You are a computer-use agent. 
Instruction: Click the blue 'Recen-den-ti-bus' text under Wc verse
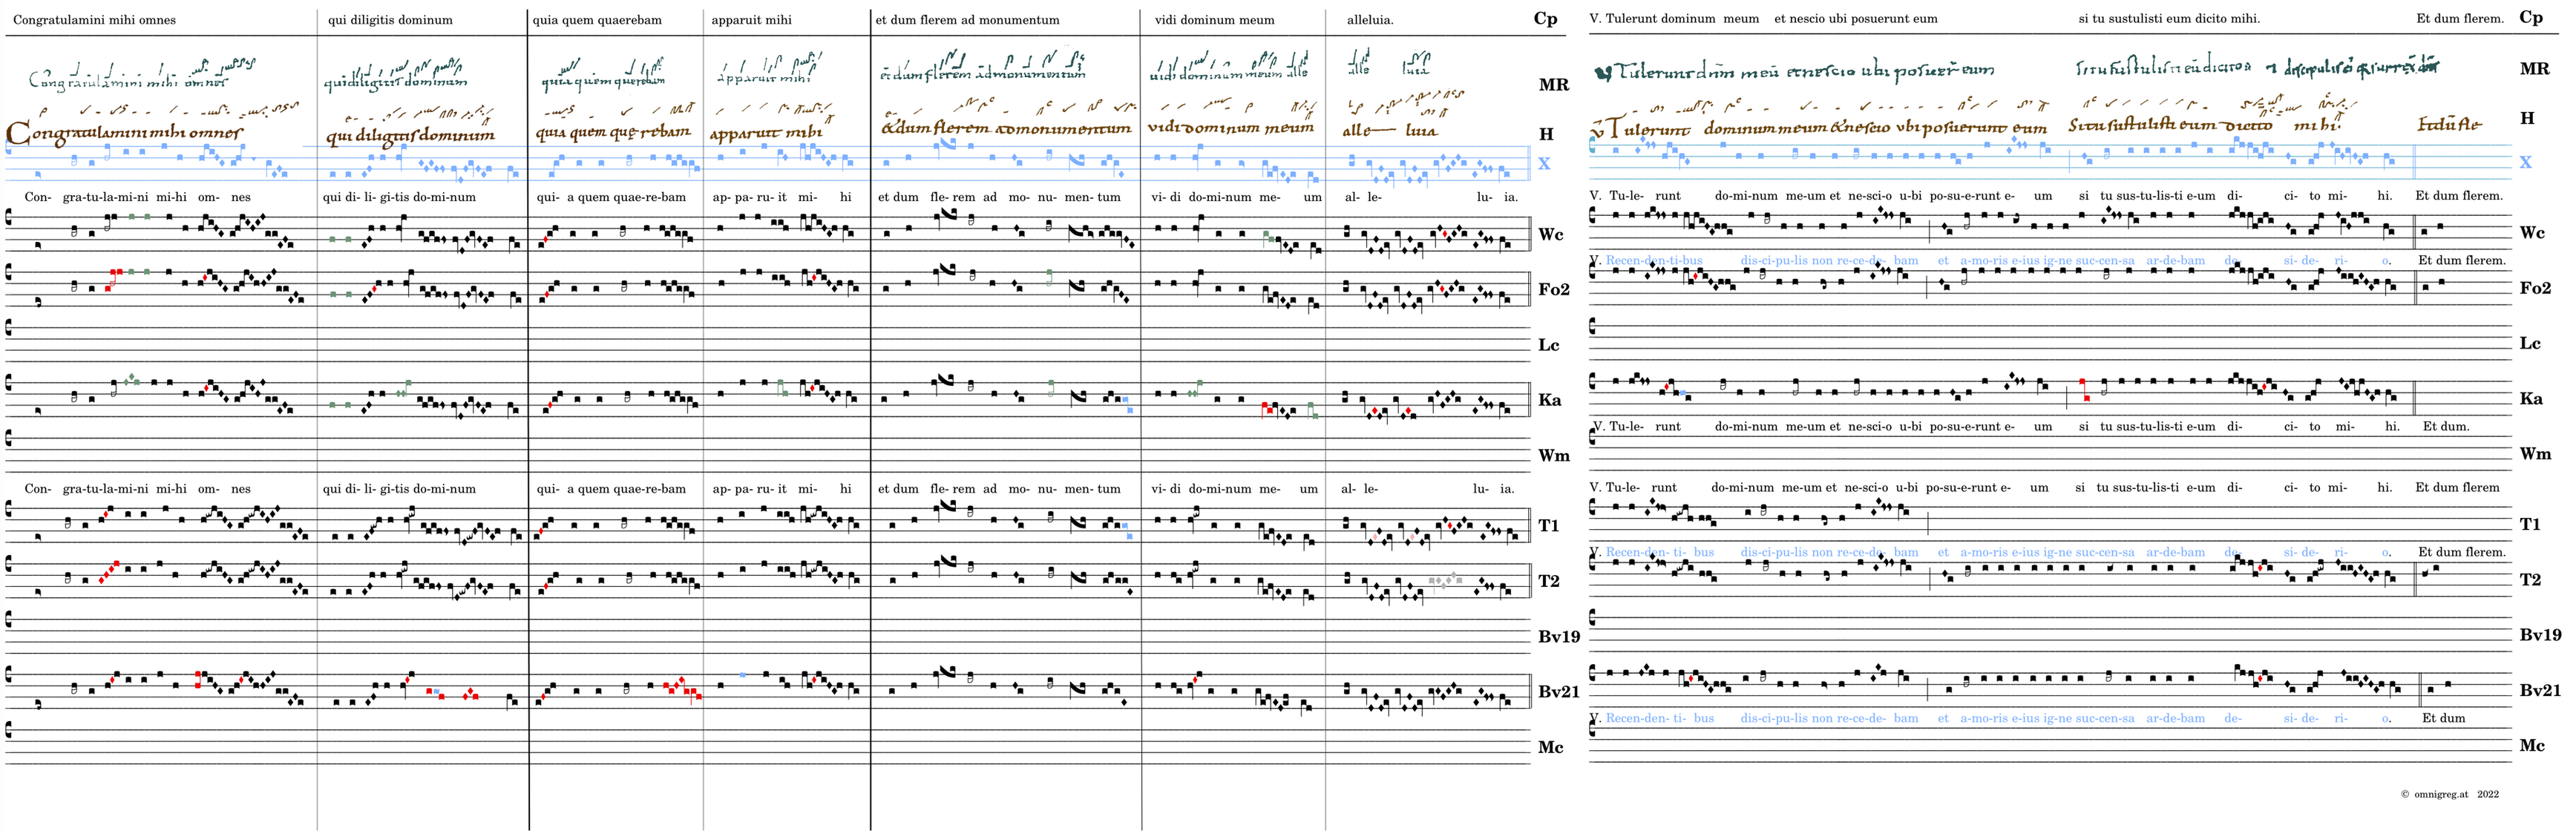tap(1653, 261)
